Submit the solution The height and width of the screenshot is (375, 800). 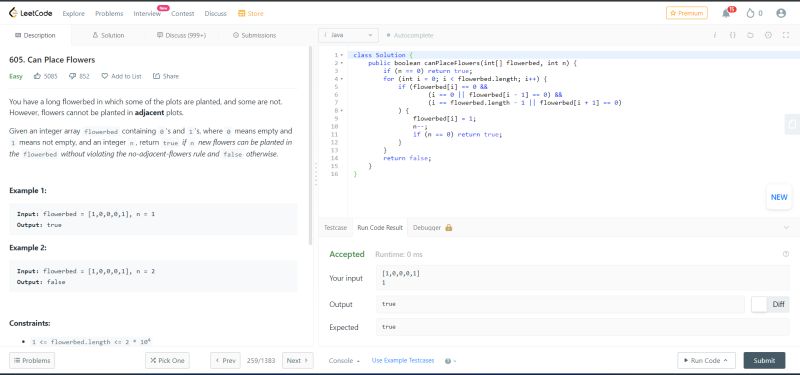click(x=764, y=360)
